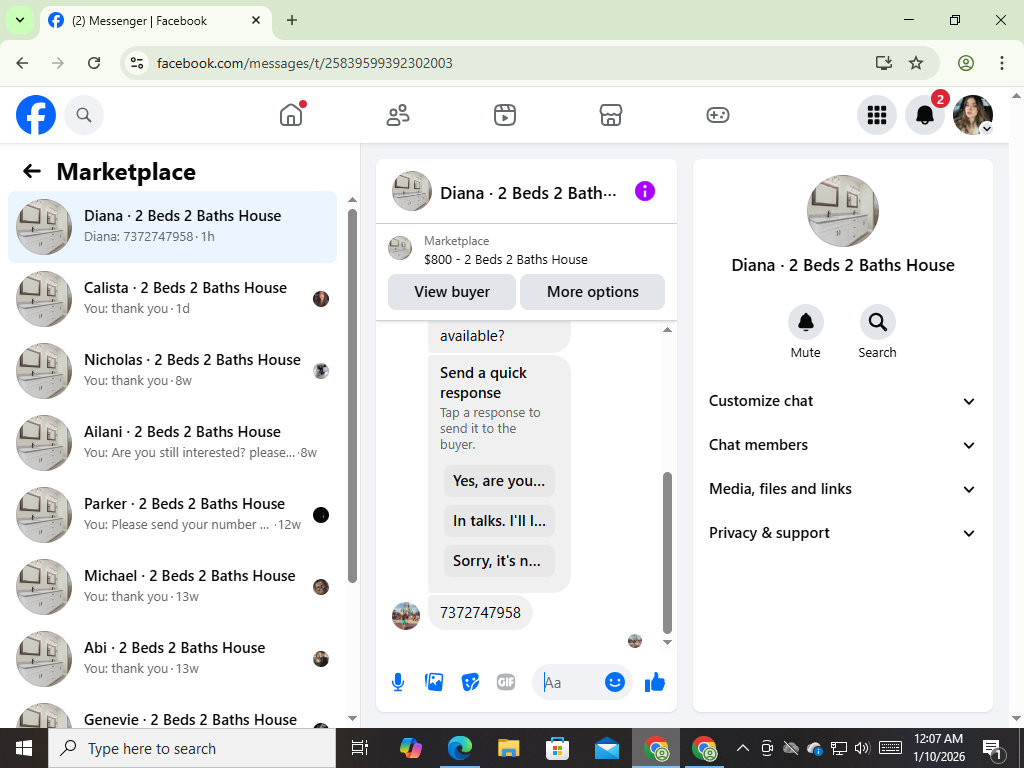Show hidden system tray icons chevron
1024x768 pixels.
743,748
